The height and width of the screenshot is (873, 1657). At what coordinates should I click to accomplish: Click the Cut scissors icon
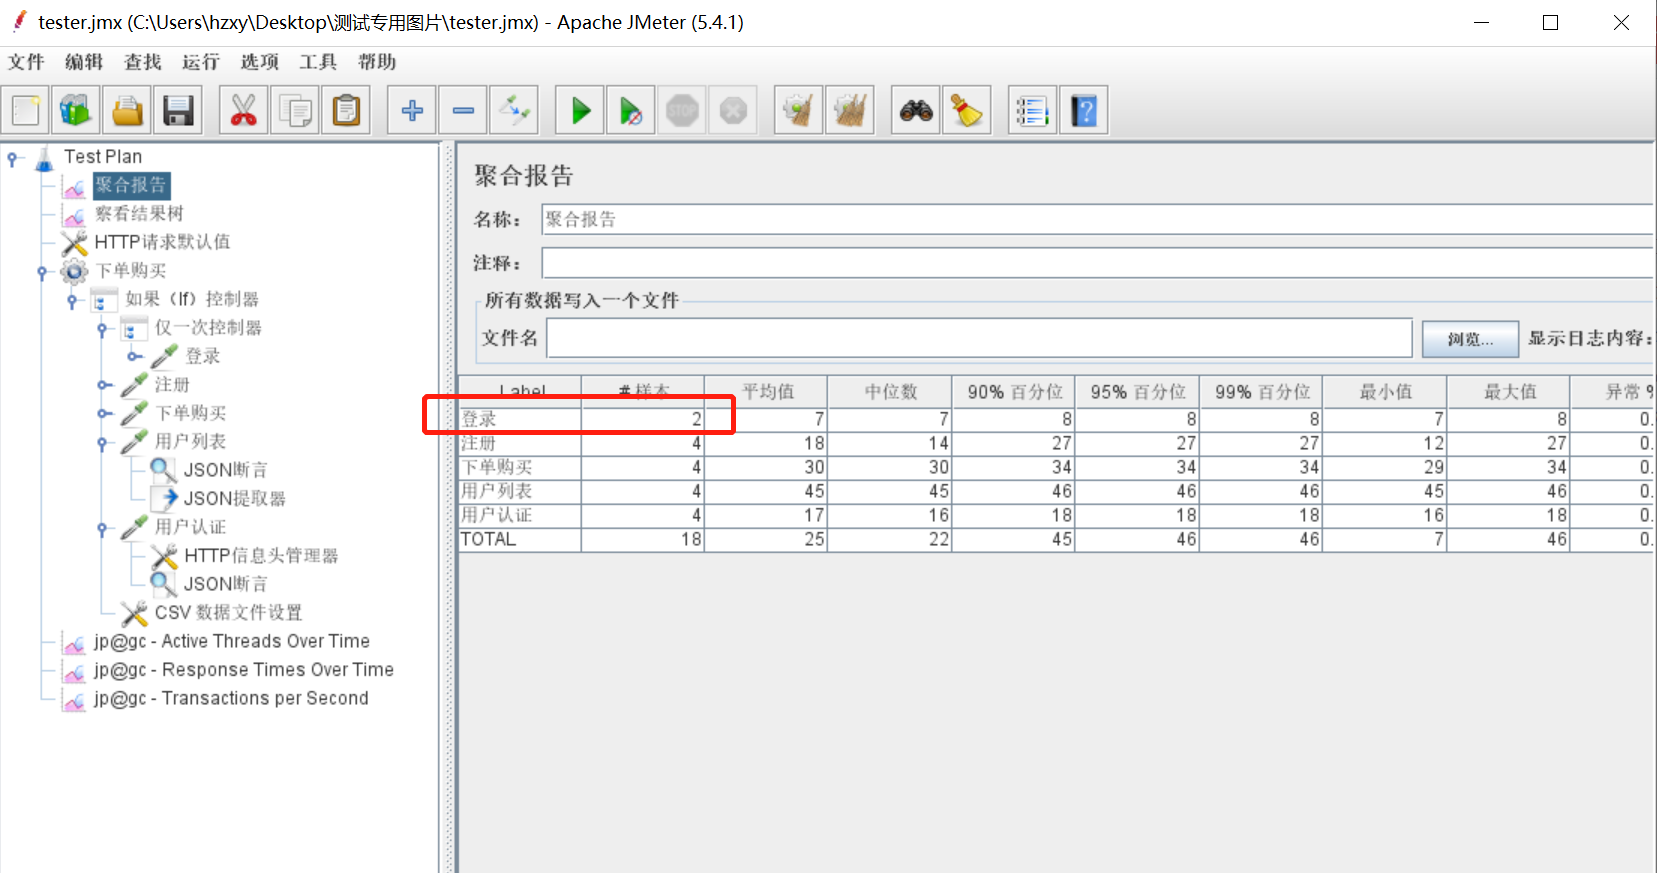coord(244,110)
